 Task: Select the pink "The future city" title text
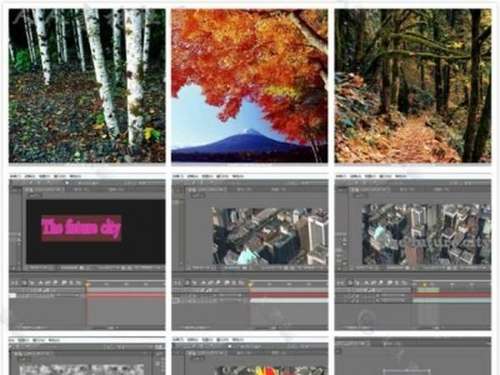81,228
